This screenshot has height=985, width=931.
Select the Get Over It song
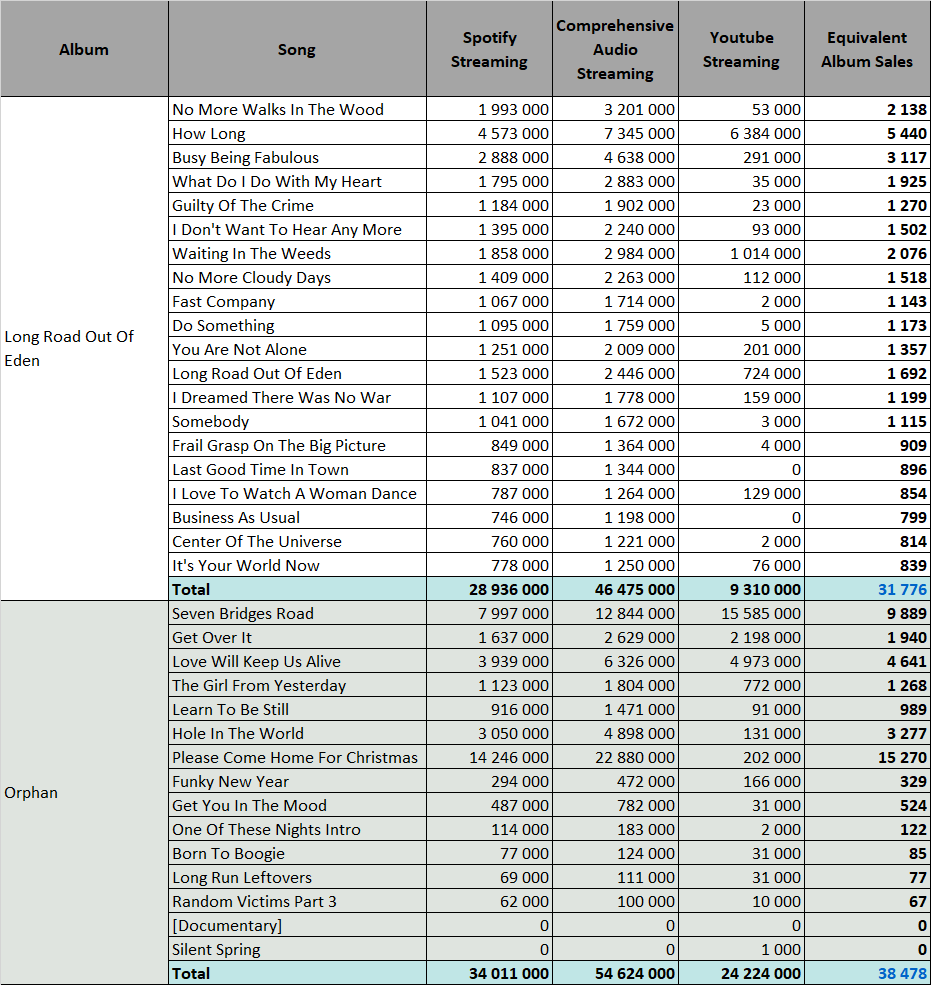(x=297, y=637)
